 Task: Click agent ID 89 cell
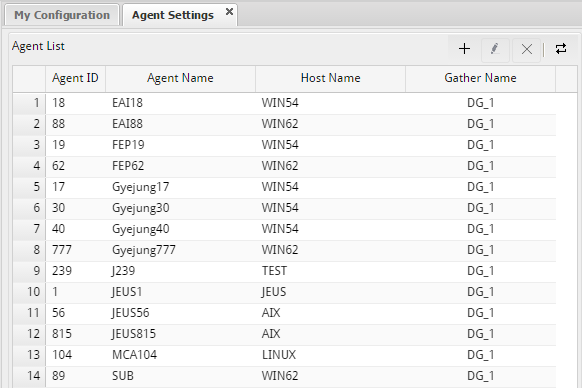(76, 376)
